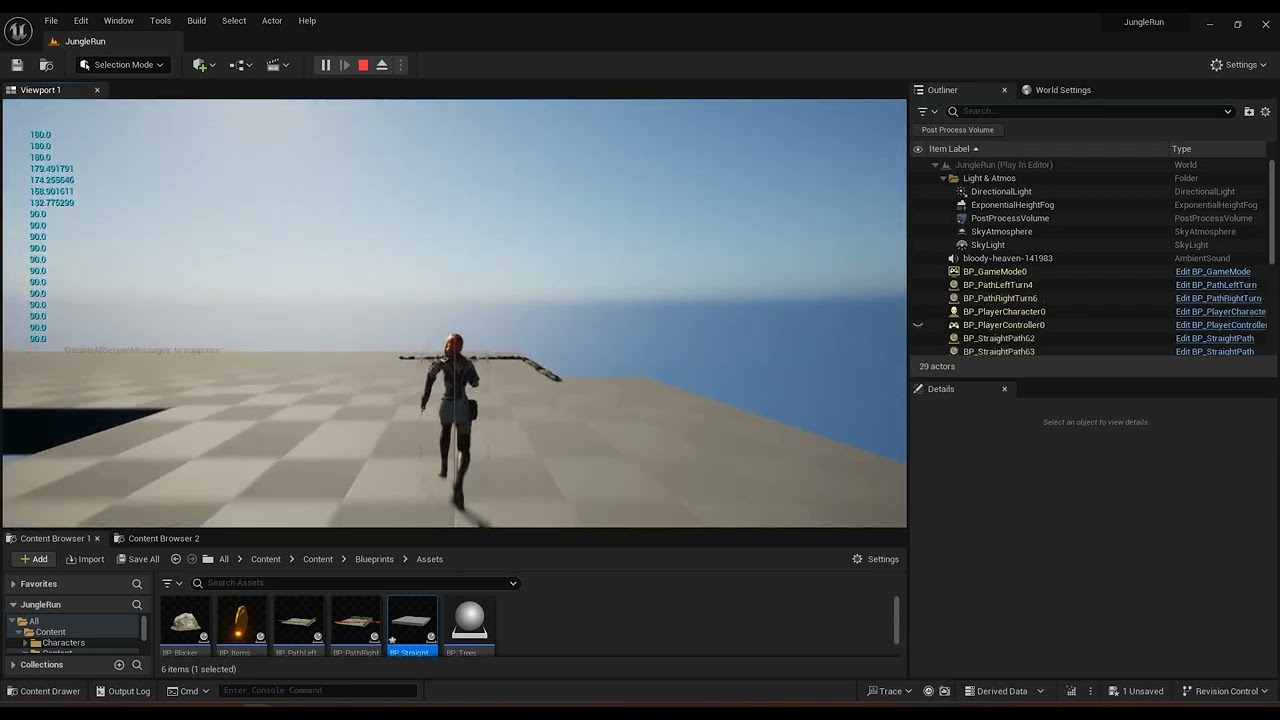Open the File menu
The height and width of the screenshot is (720, 1280).
coord(51,21)
